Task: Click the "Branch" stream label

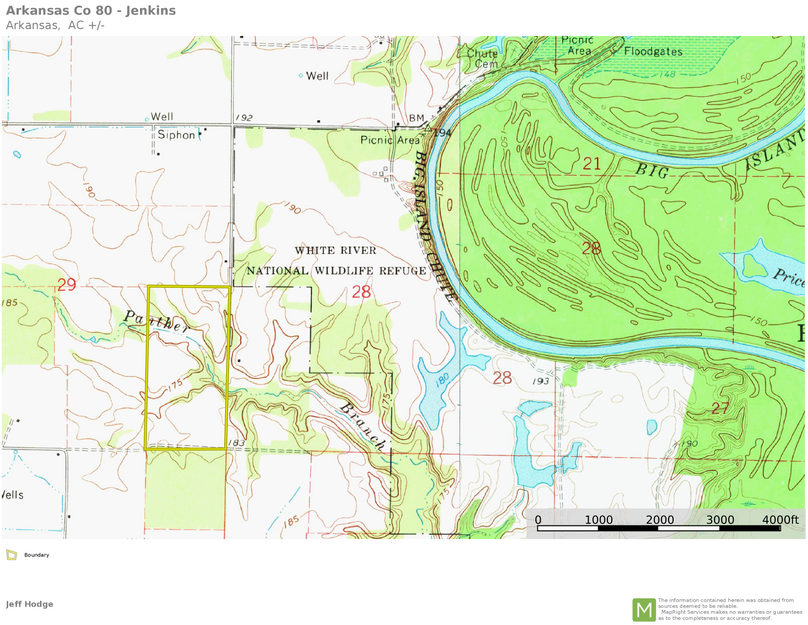Action: [x=362, y=425]
